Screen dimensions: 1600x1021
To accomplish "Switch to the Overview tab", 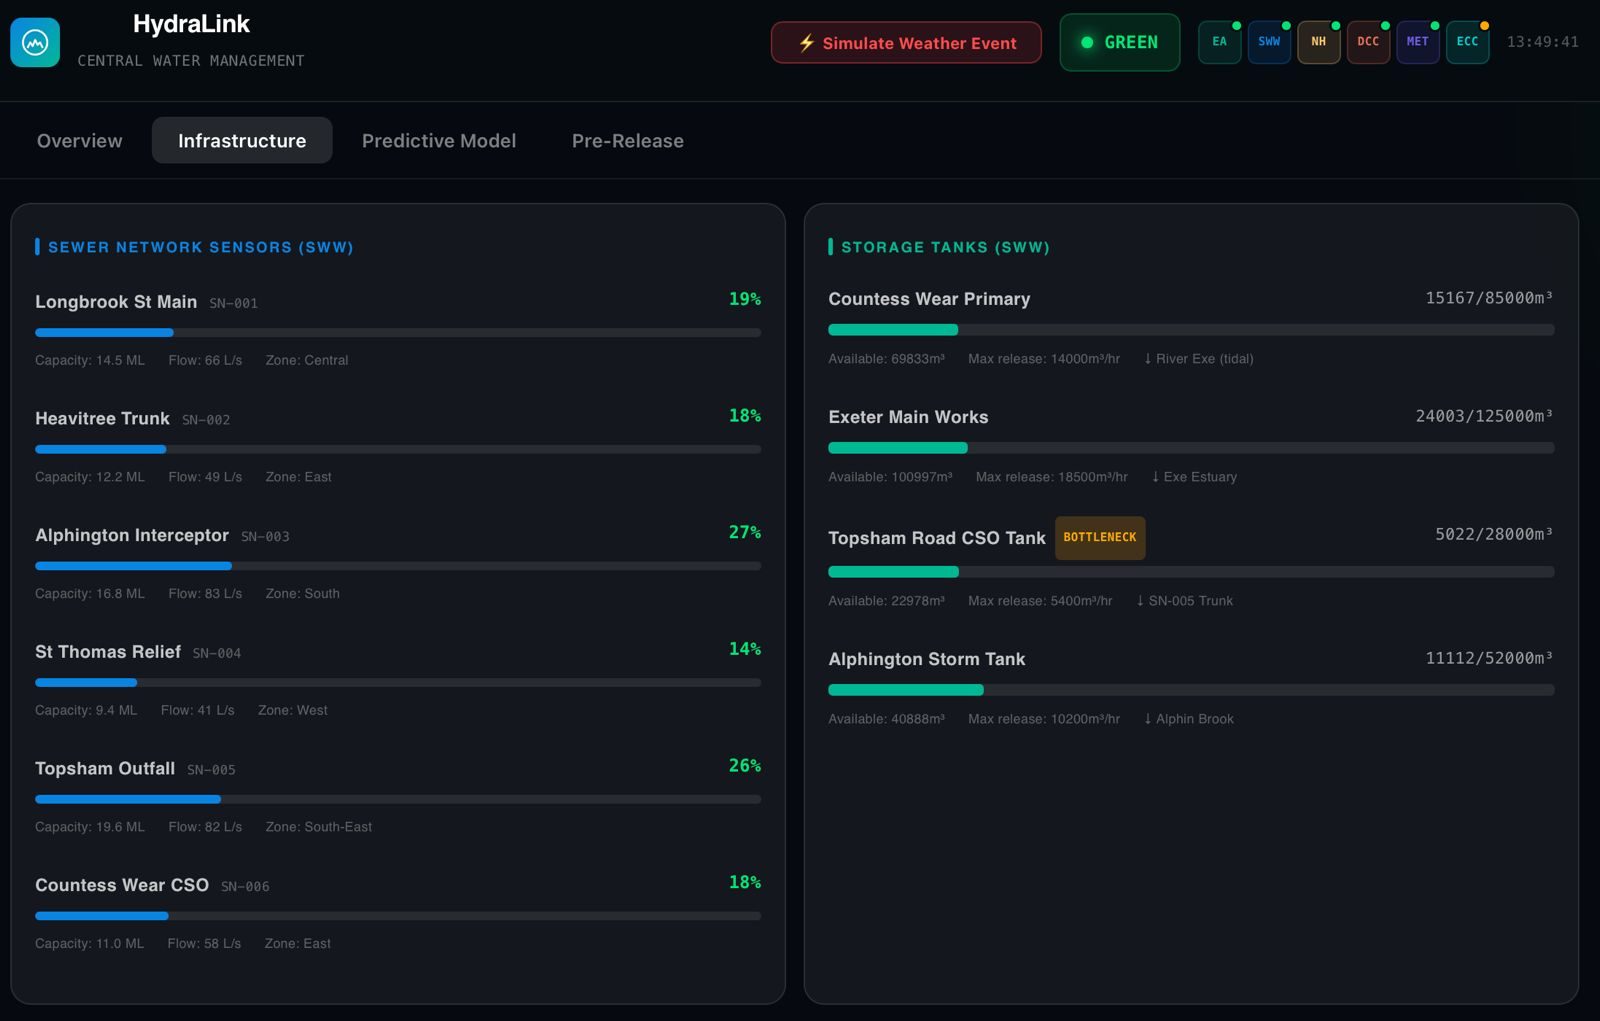I will click(x=80, y=141).
